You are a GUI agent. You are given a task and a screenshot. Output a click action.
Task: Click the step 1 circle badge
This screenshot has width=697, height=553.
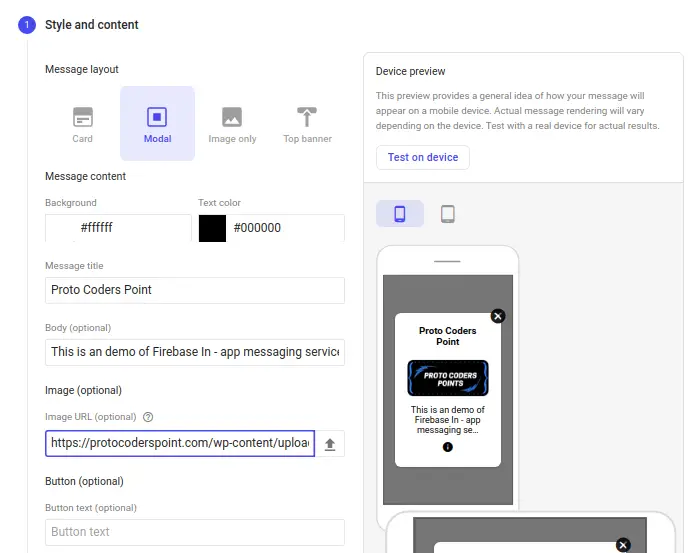coord(27,25)
